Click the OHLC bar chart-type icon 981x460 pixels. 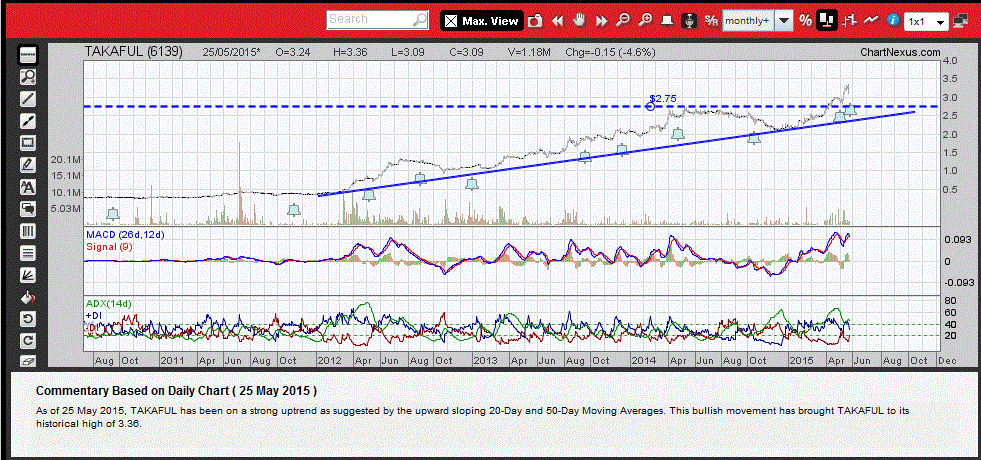[x=849, y=21]
